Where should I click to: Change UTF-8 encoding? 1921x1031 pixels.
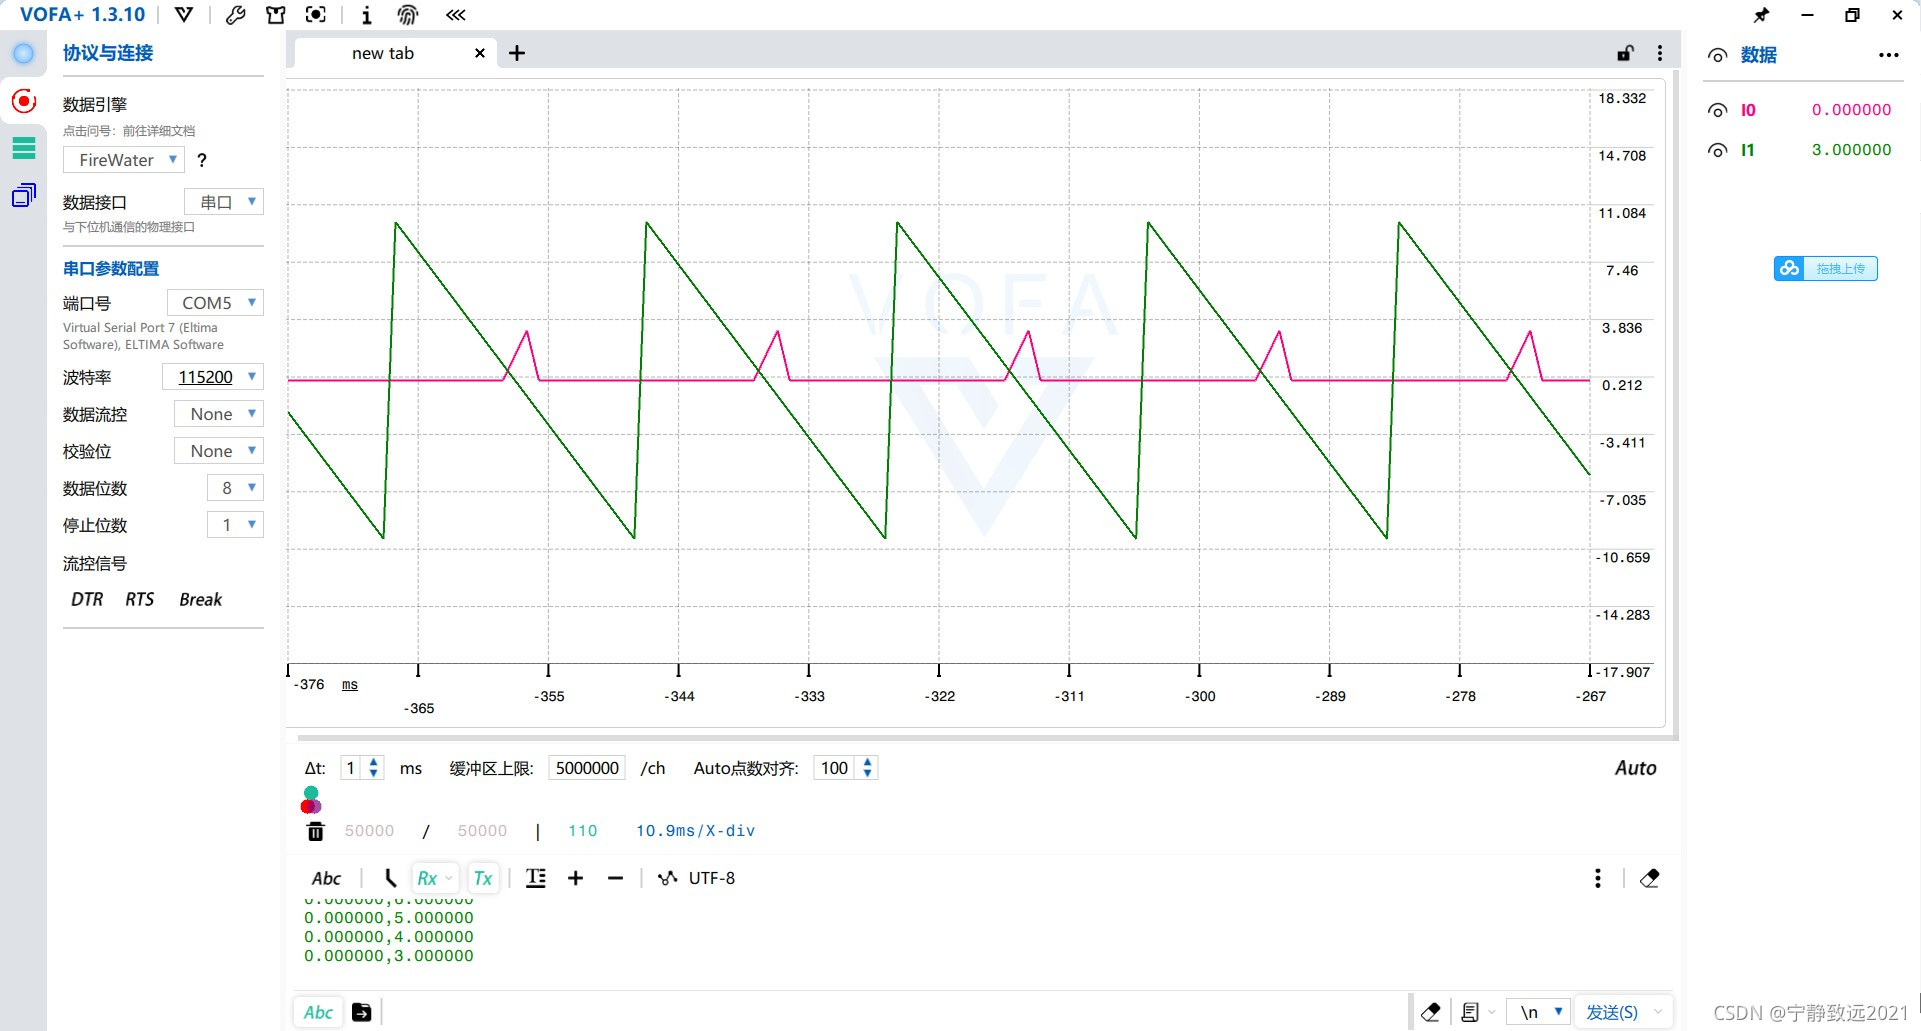pos(696,878)
